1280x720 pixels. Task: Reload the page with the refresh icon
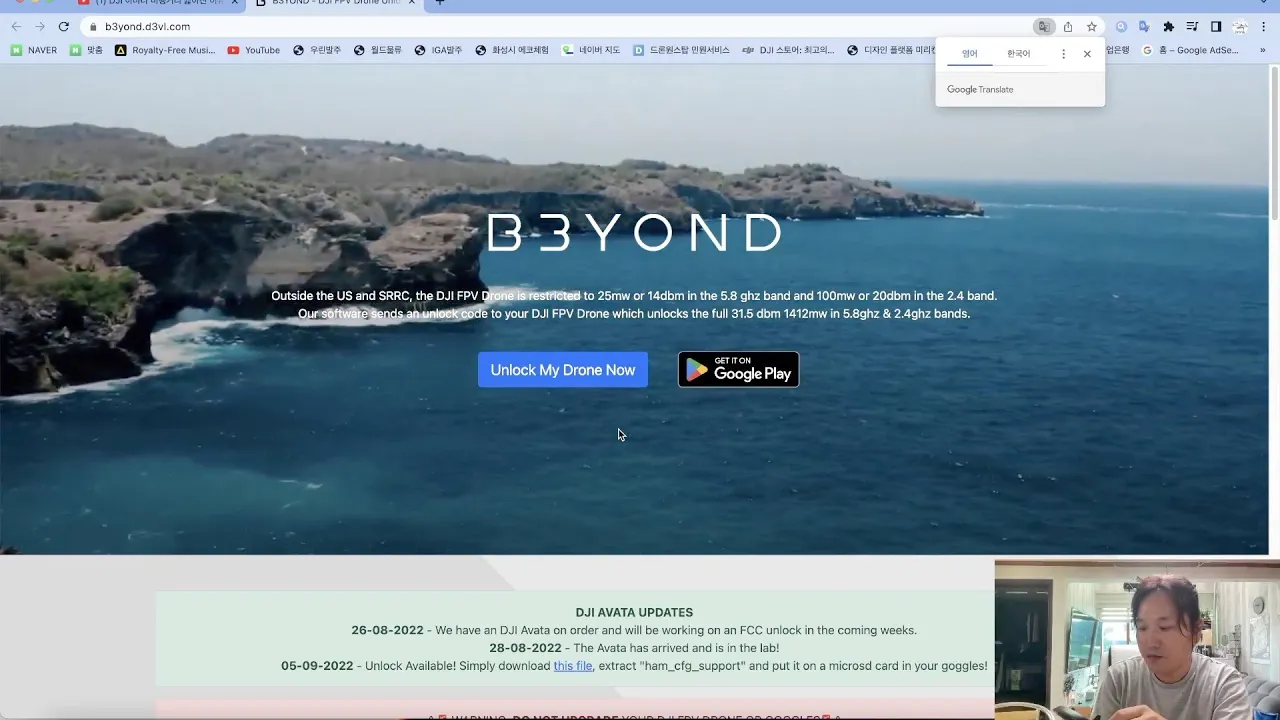64,27
